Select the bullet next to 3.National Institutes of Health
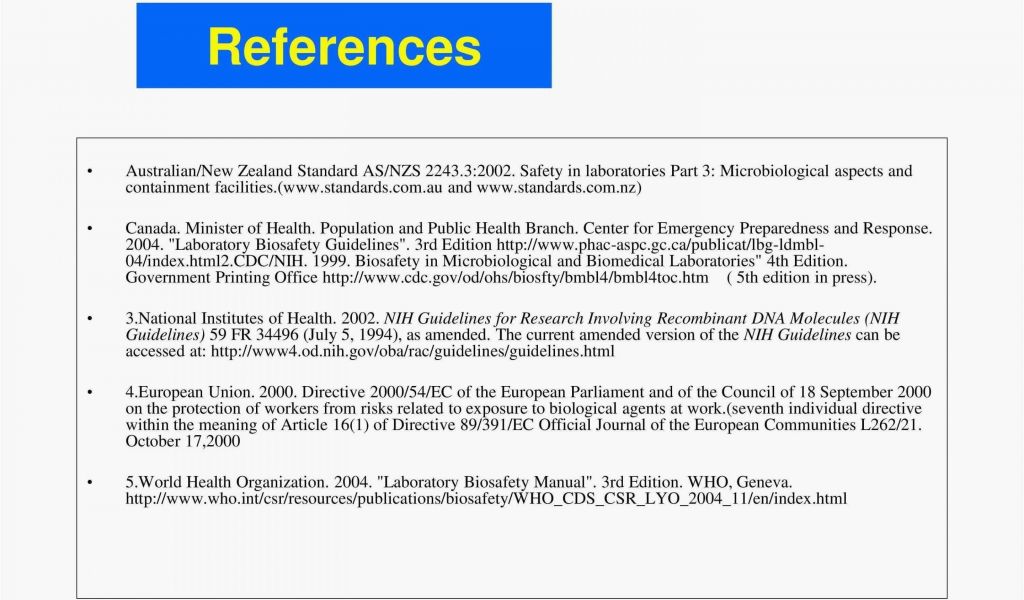Image resolution: width=1024 pixels, height=600 pixels. pos(90,319)
